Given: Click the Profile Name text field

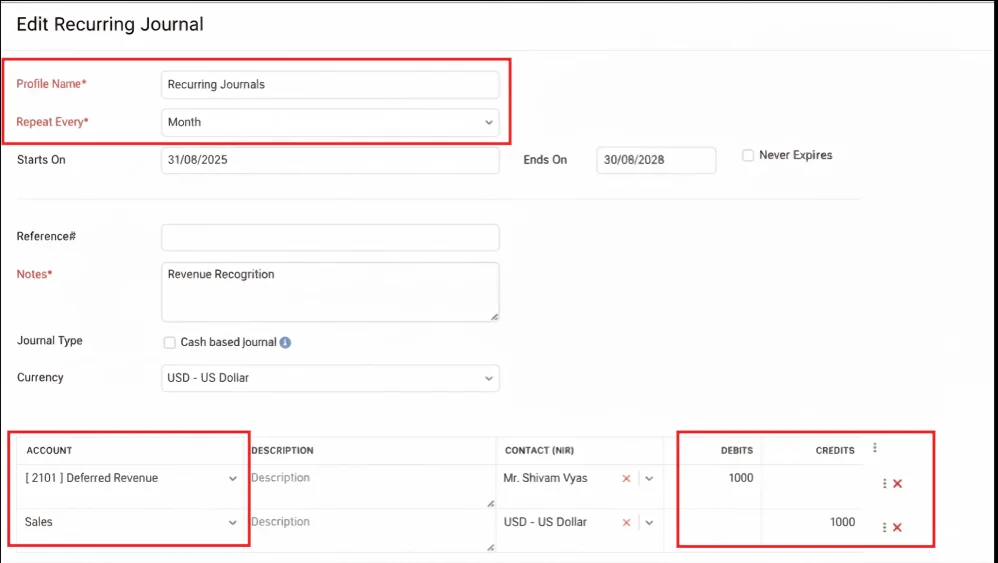Looking at the screenshot, I should coord(330,85).
